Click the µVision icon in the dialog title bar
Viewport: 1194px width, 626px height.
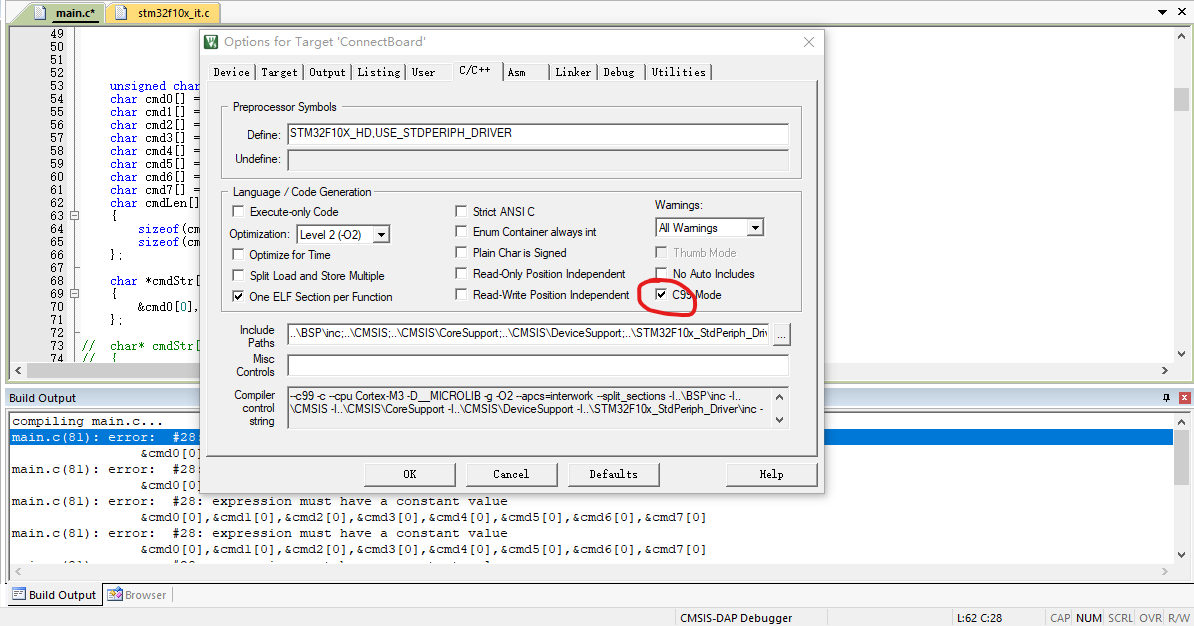pos(210,42)
